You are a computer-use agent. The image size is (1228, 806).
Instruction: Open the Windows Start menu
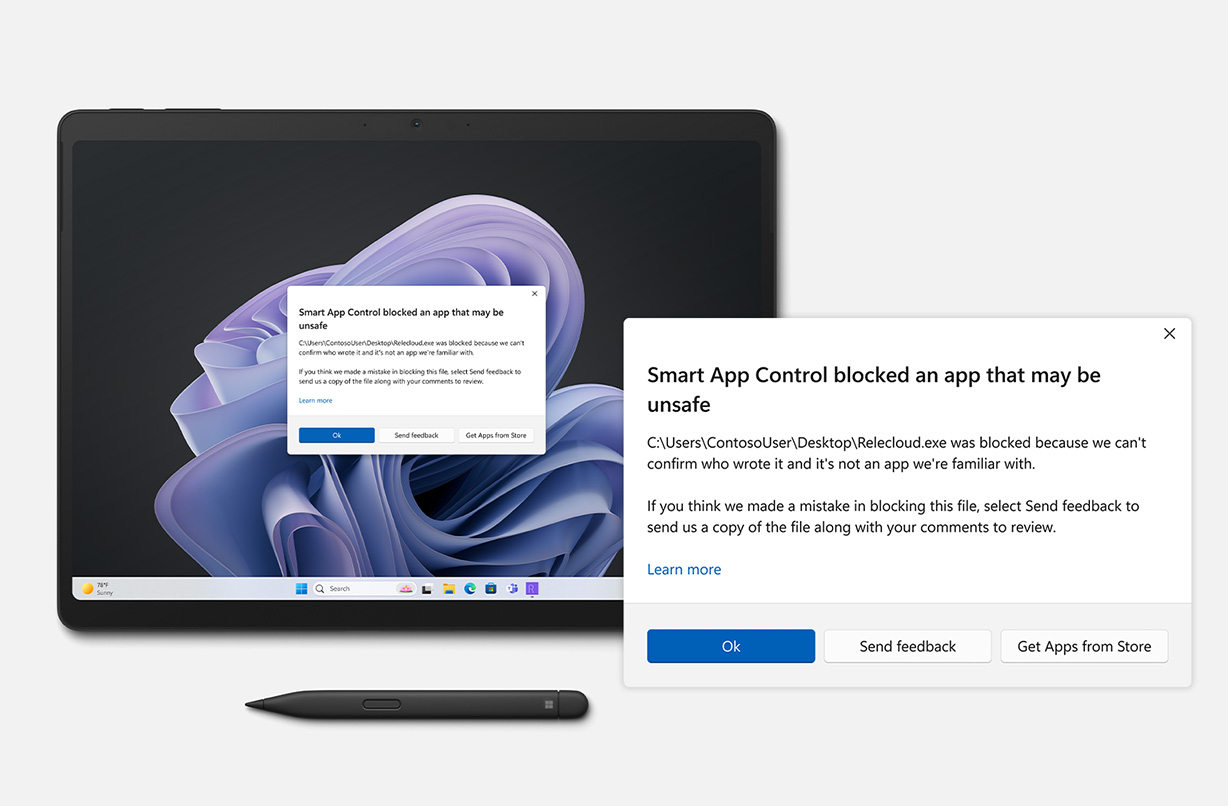coord(301,589)
